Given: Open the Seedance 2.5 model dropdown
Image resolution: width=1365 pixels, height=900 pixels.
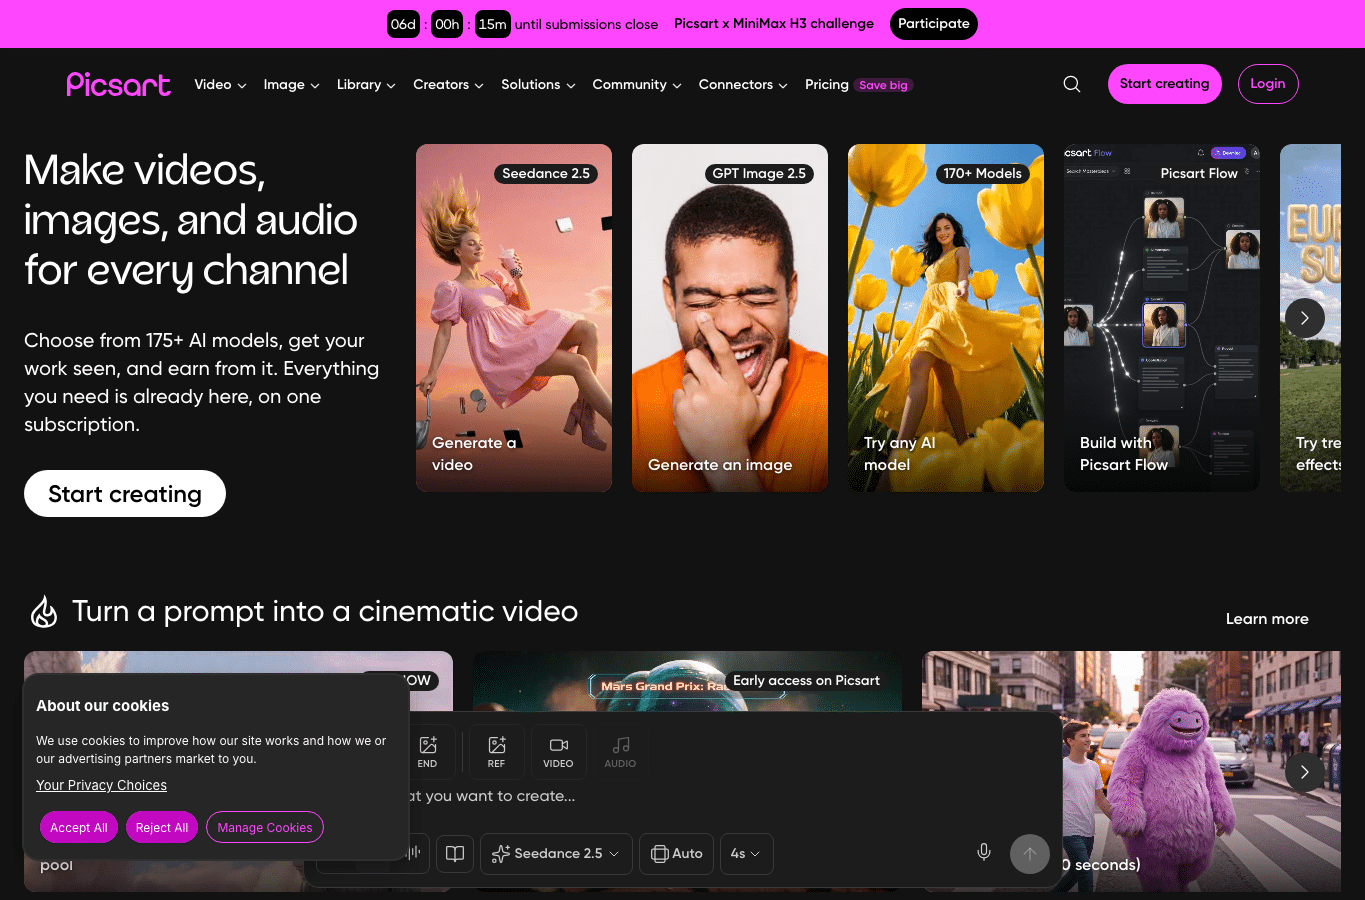Looking at the screenshot, I should tap(556, 854).
